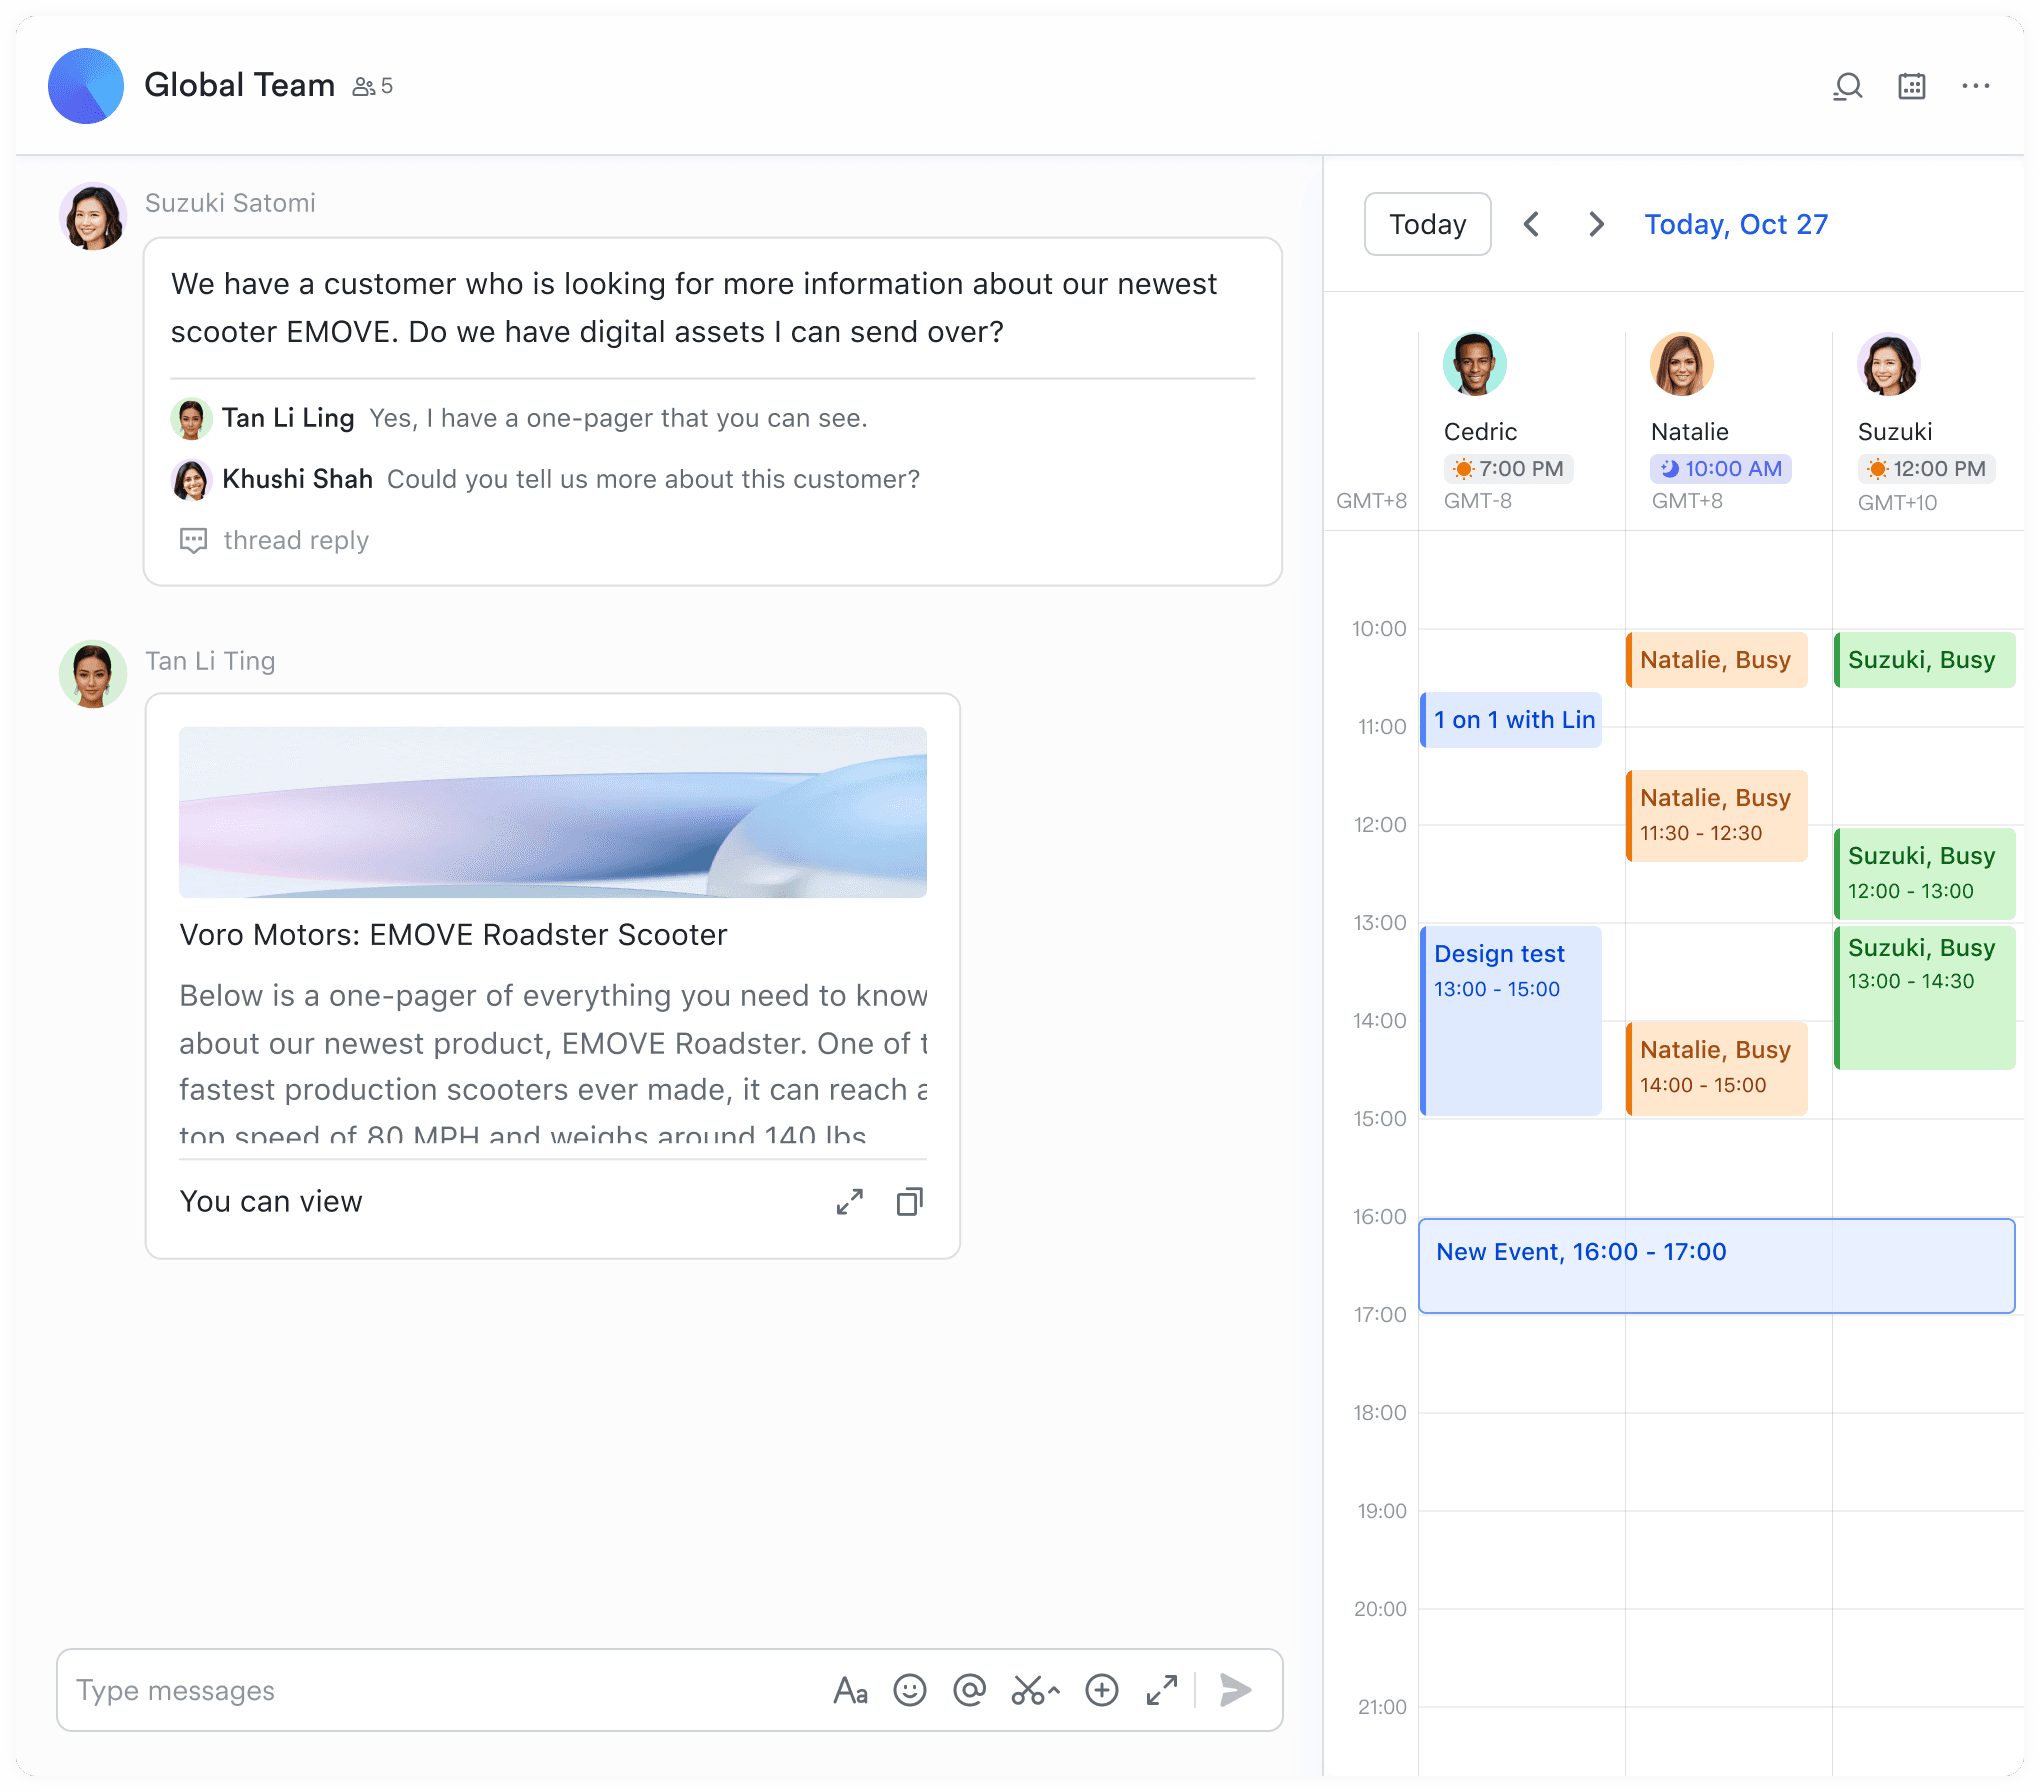2040x1792 pixels.
Task: Select the New Event, 16:00 - 17:00 block
Action: tap(1715, 1266)
